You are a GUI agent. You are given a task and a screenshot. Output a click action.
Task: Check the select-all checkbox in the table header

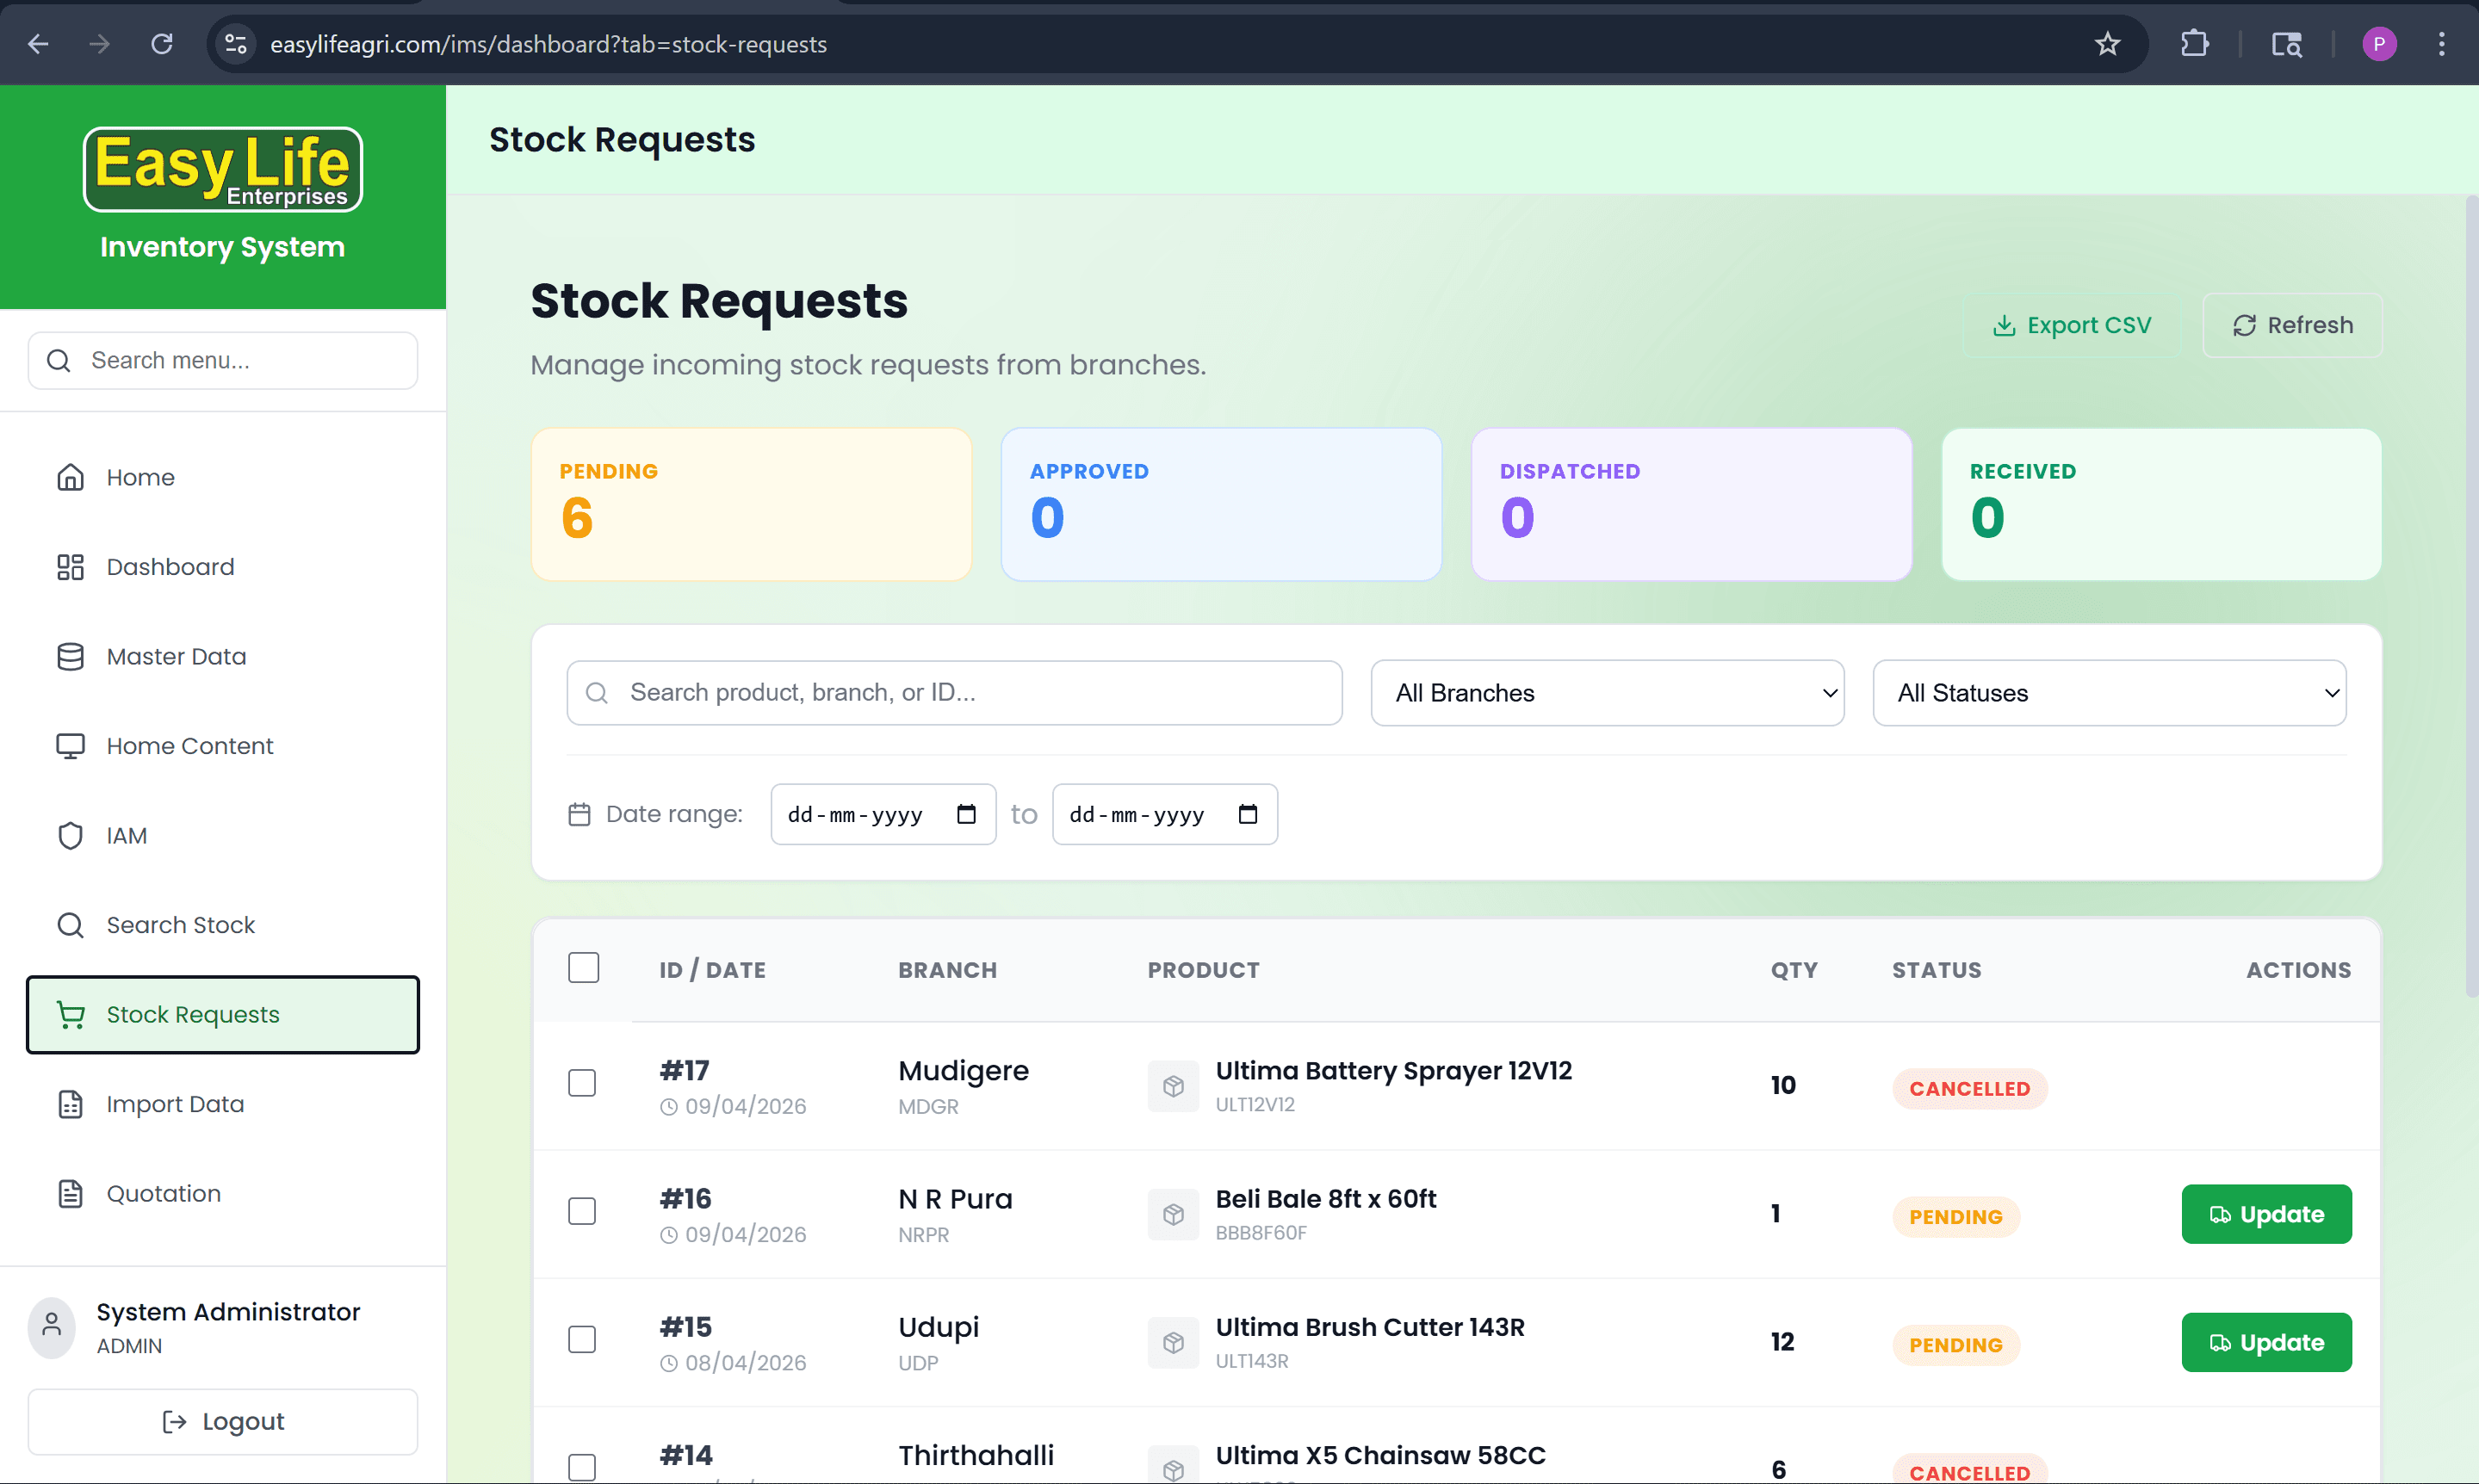coord(583,967)
